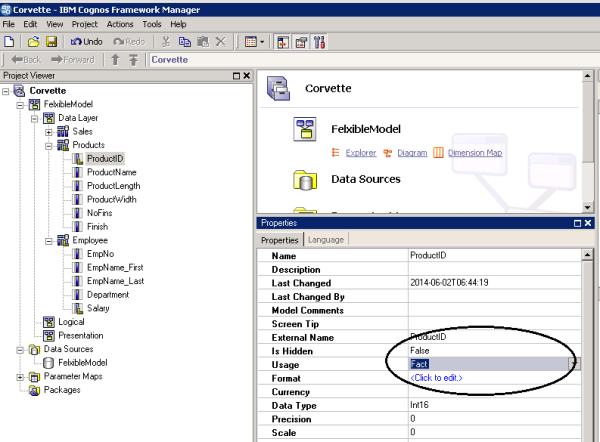Toggle the Project Viewer pane icon
600x442 pixels.
point(283,42)
